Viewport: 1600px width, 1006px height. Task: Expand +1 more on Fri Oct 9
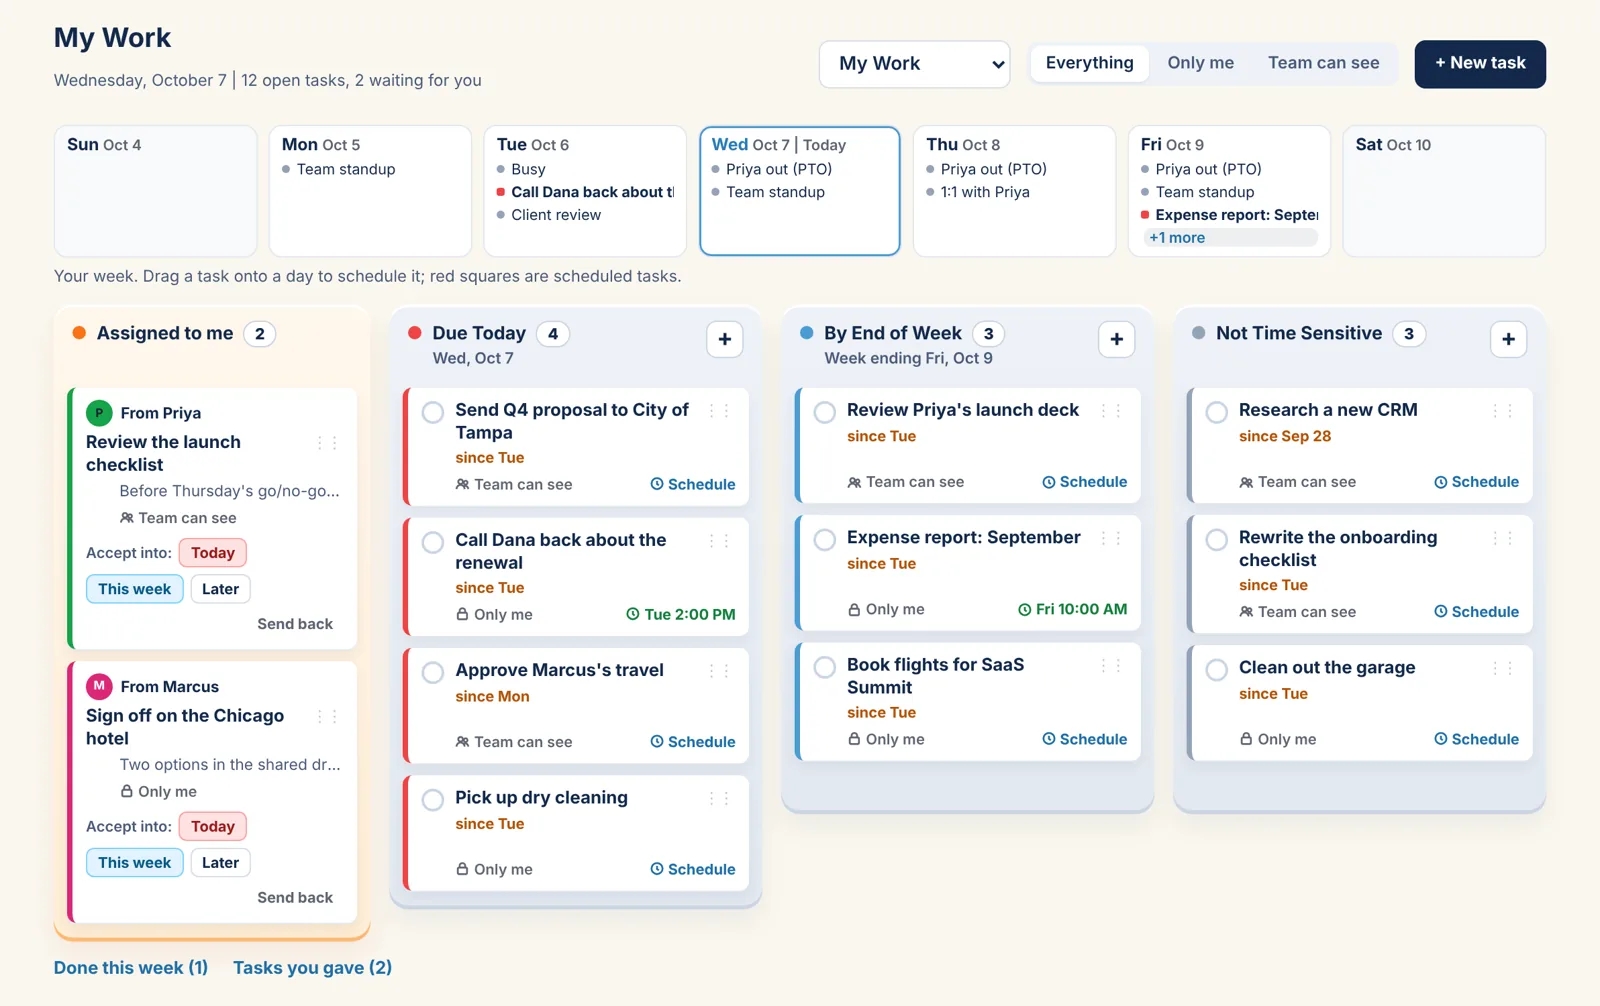(x=1230, y=238)
